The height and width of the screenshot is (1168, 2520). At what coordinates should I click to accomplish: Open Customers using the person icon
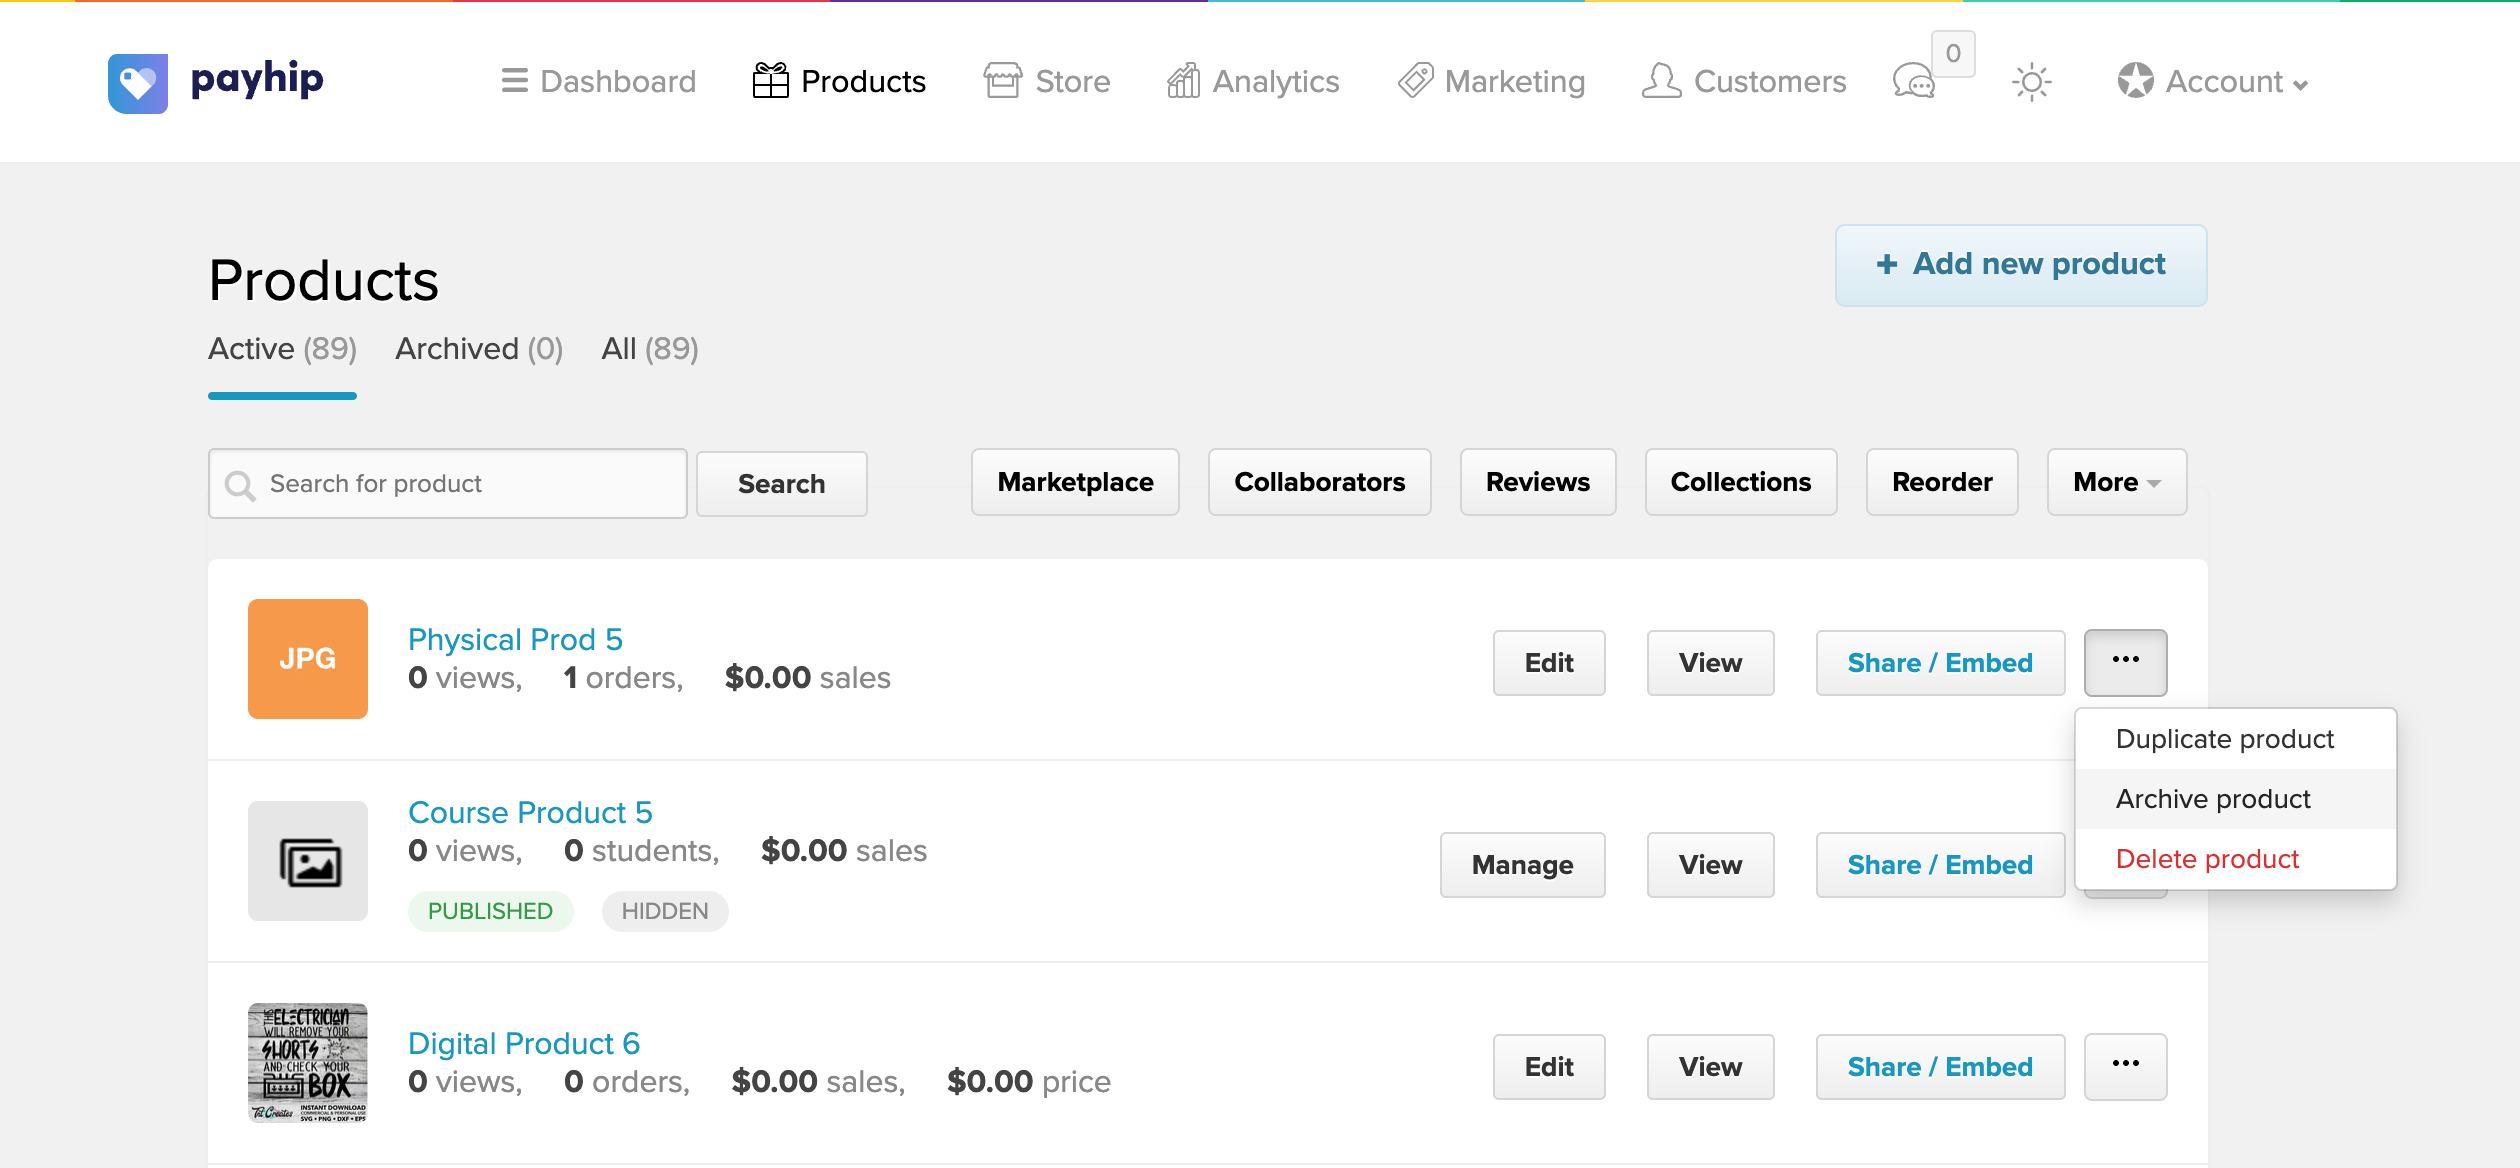click(1661, 81)
